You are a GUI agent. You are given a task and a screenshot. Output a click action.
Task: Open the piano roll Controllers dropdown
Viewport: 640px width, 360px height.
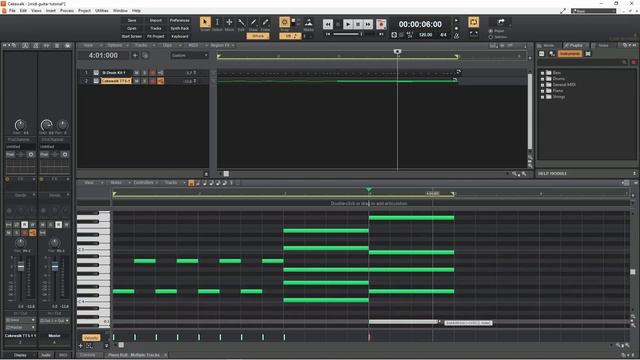click(146, 182)
